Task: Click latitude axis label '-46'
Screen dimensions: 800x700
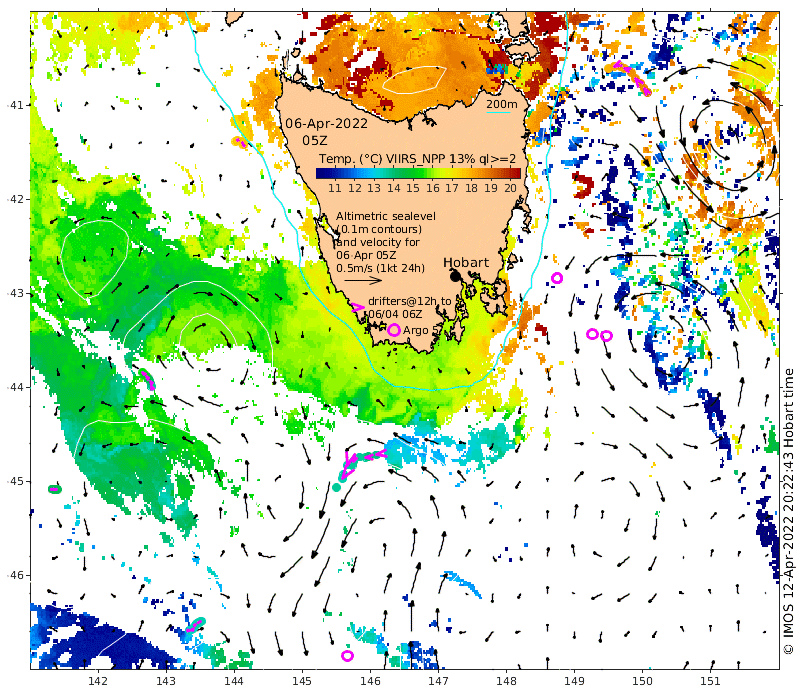Action: point(13,575)
